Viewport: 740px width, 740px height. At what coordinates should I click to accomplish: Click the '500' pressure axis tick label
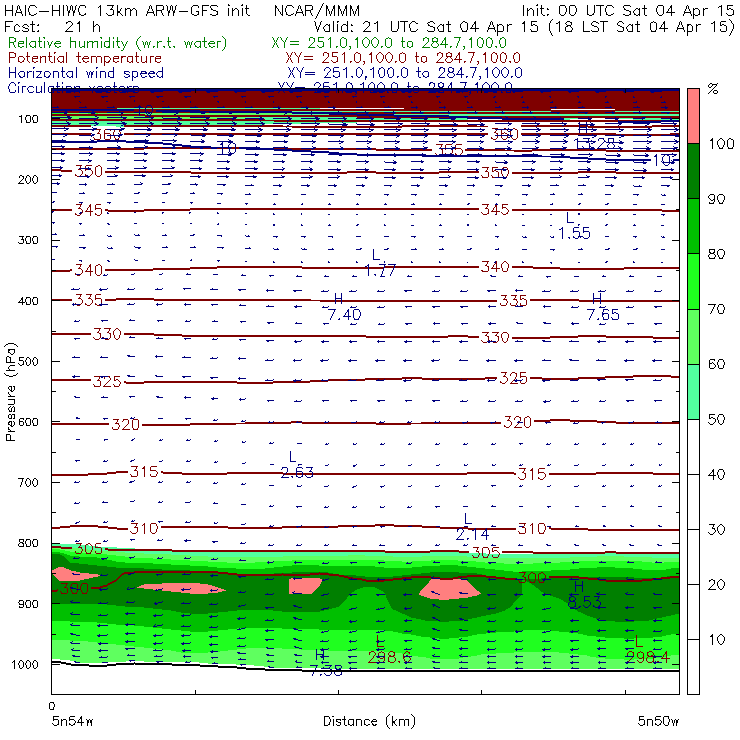pos(28,362)
